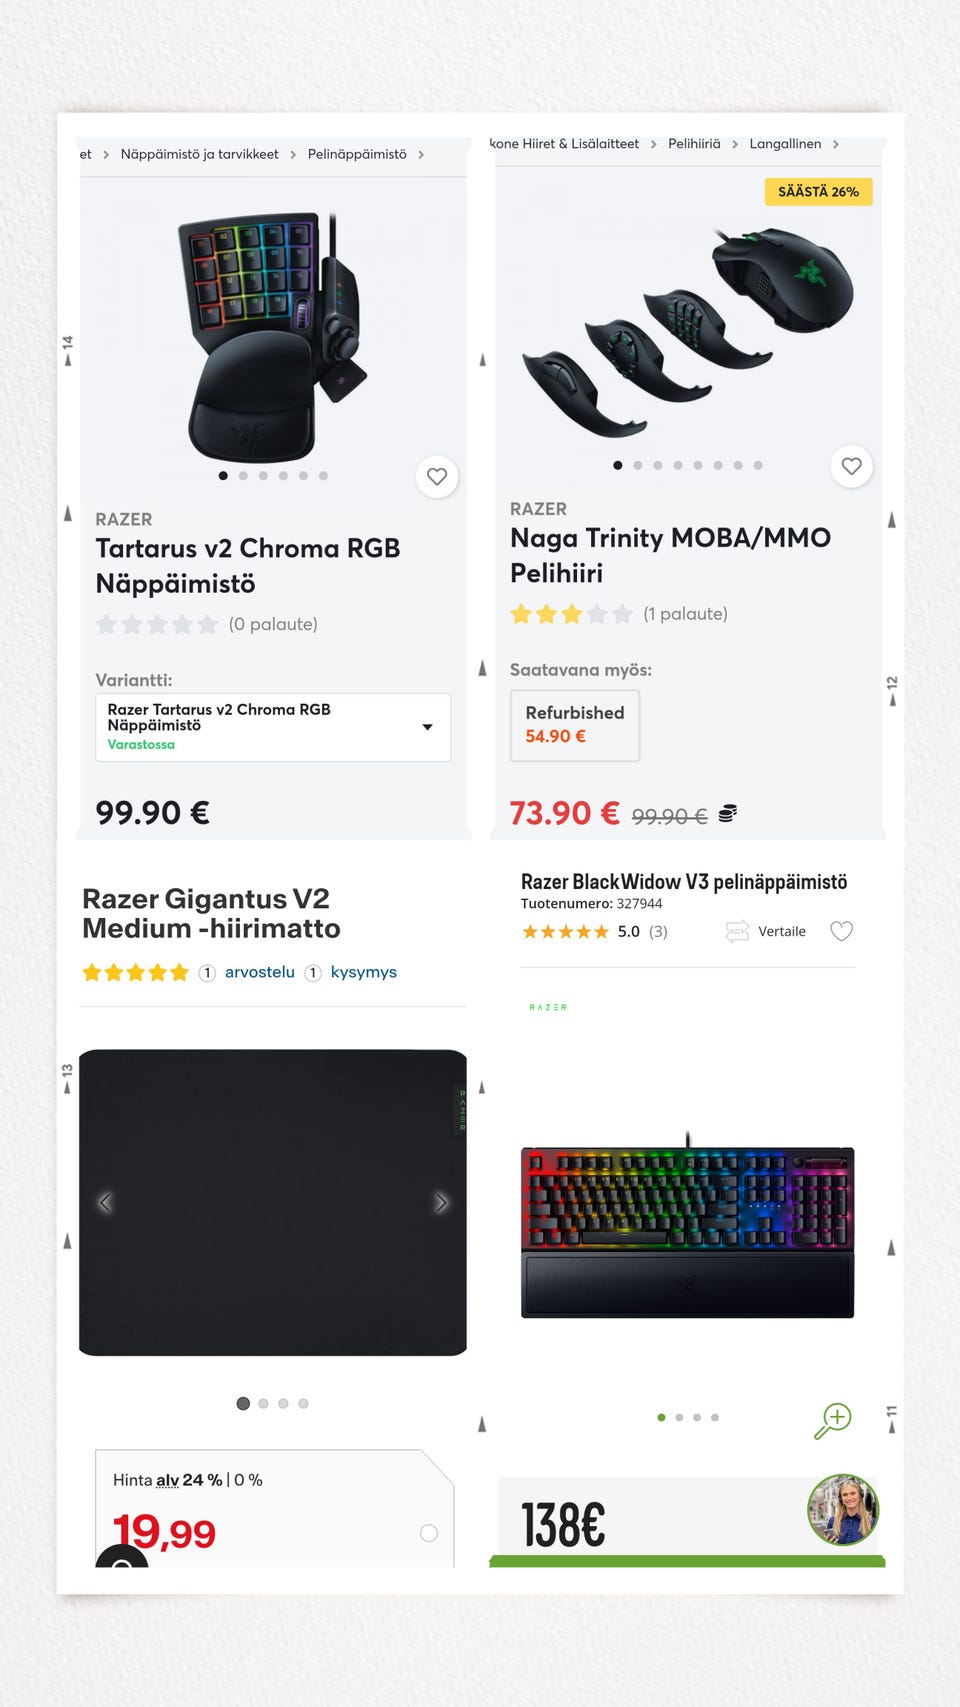Click the Naga Trinity wishlist heart icon
The image size is (960, 1707).
[x=851, y=466]
